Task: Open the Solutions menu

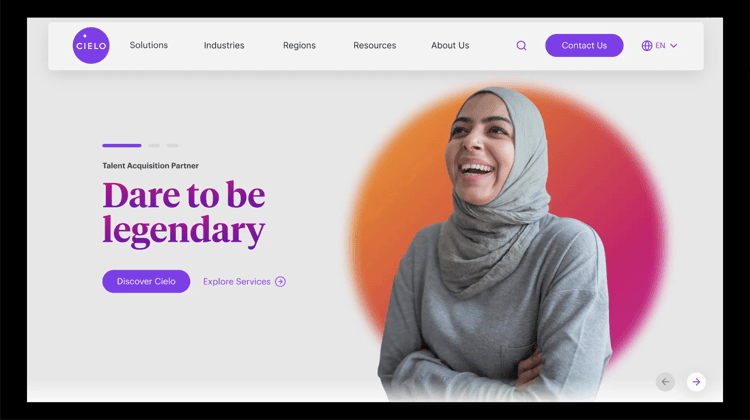Action: coord(149,45)
